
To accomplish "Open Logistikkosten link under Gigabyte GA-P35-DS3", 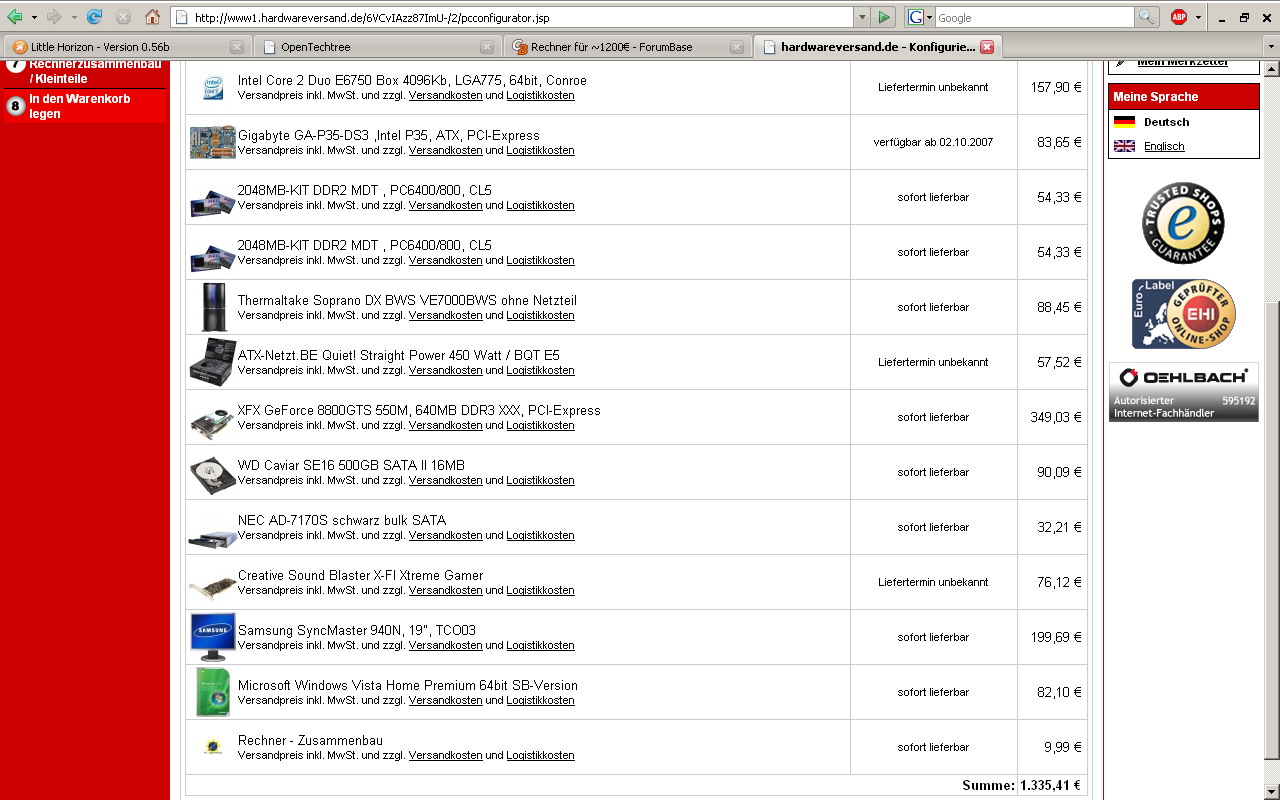I will click(540, 151).
